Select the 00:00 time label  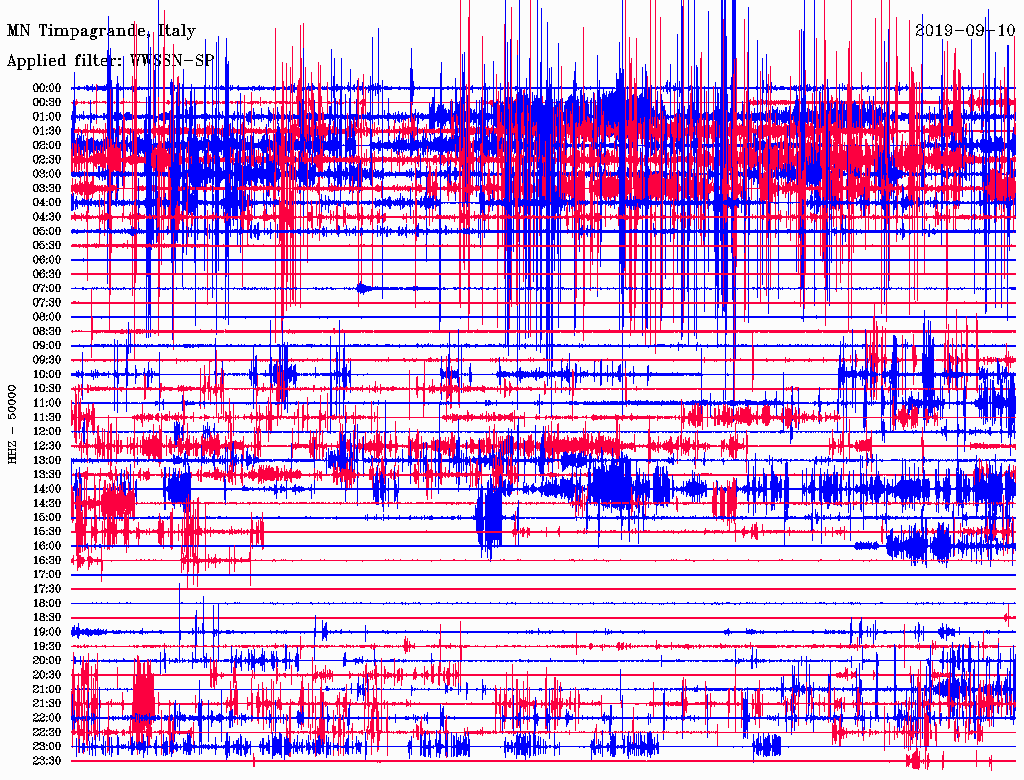coord(47,88)
